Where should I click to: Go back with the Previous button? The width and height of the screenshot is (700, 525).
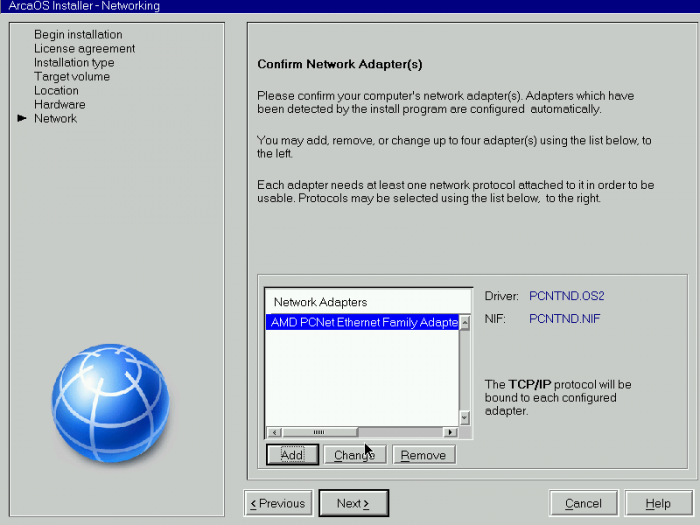pyautogui.click(x=279, y=503)
